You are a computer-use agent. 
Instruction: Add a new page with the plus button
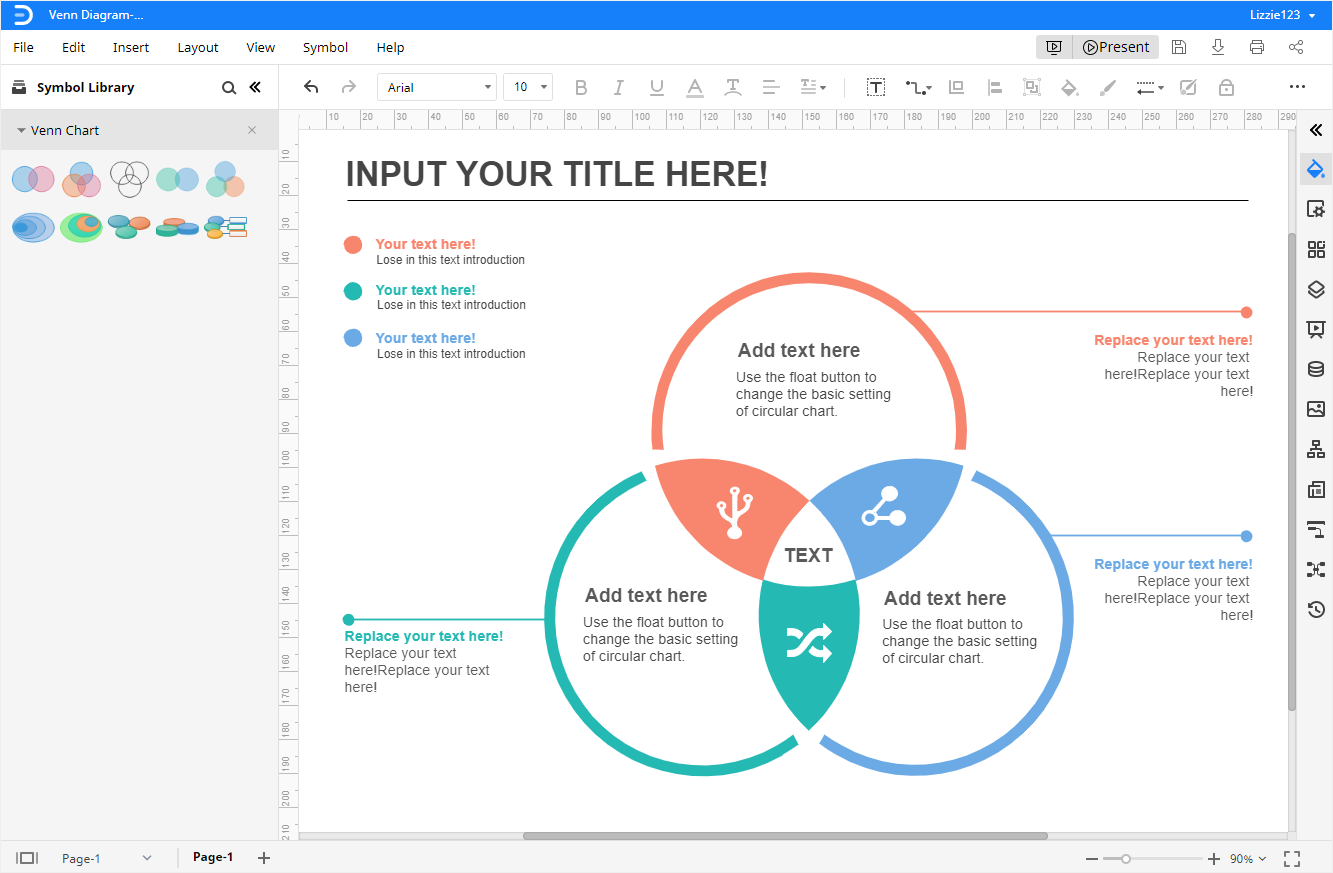263,857
